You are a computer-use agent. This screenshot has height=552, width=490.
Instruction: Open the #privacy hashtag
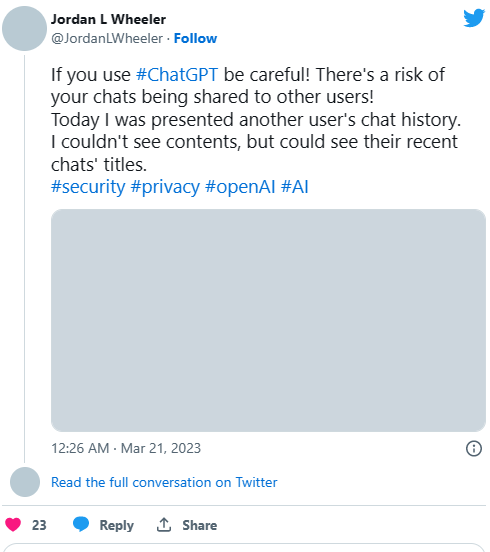165,187
